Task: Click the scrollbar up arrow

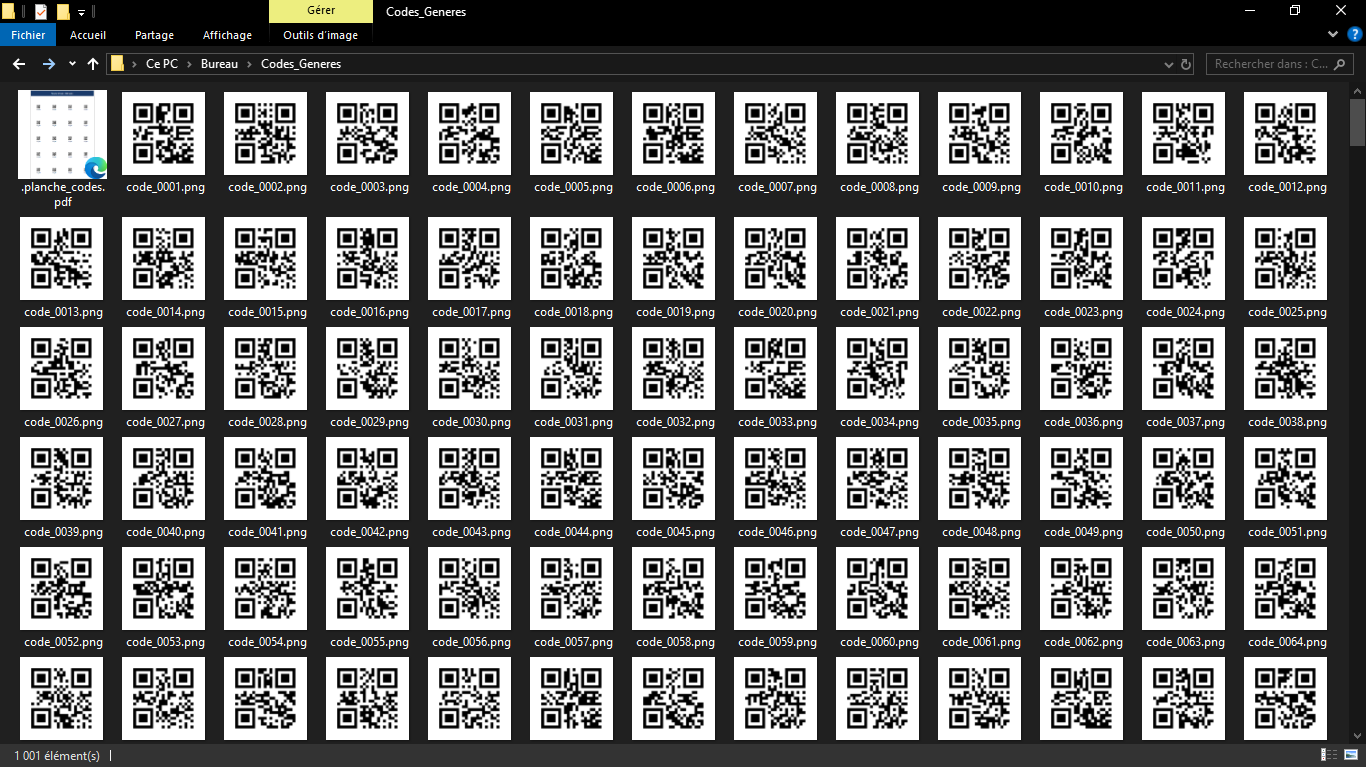Action: click(x=1357, y=91)
